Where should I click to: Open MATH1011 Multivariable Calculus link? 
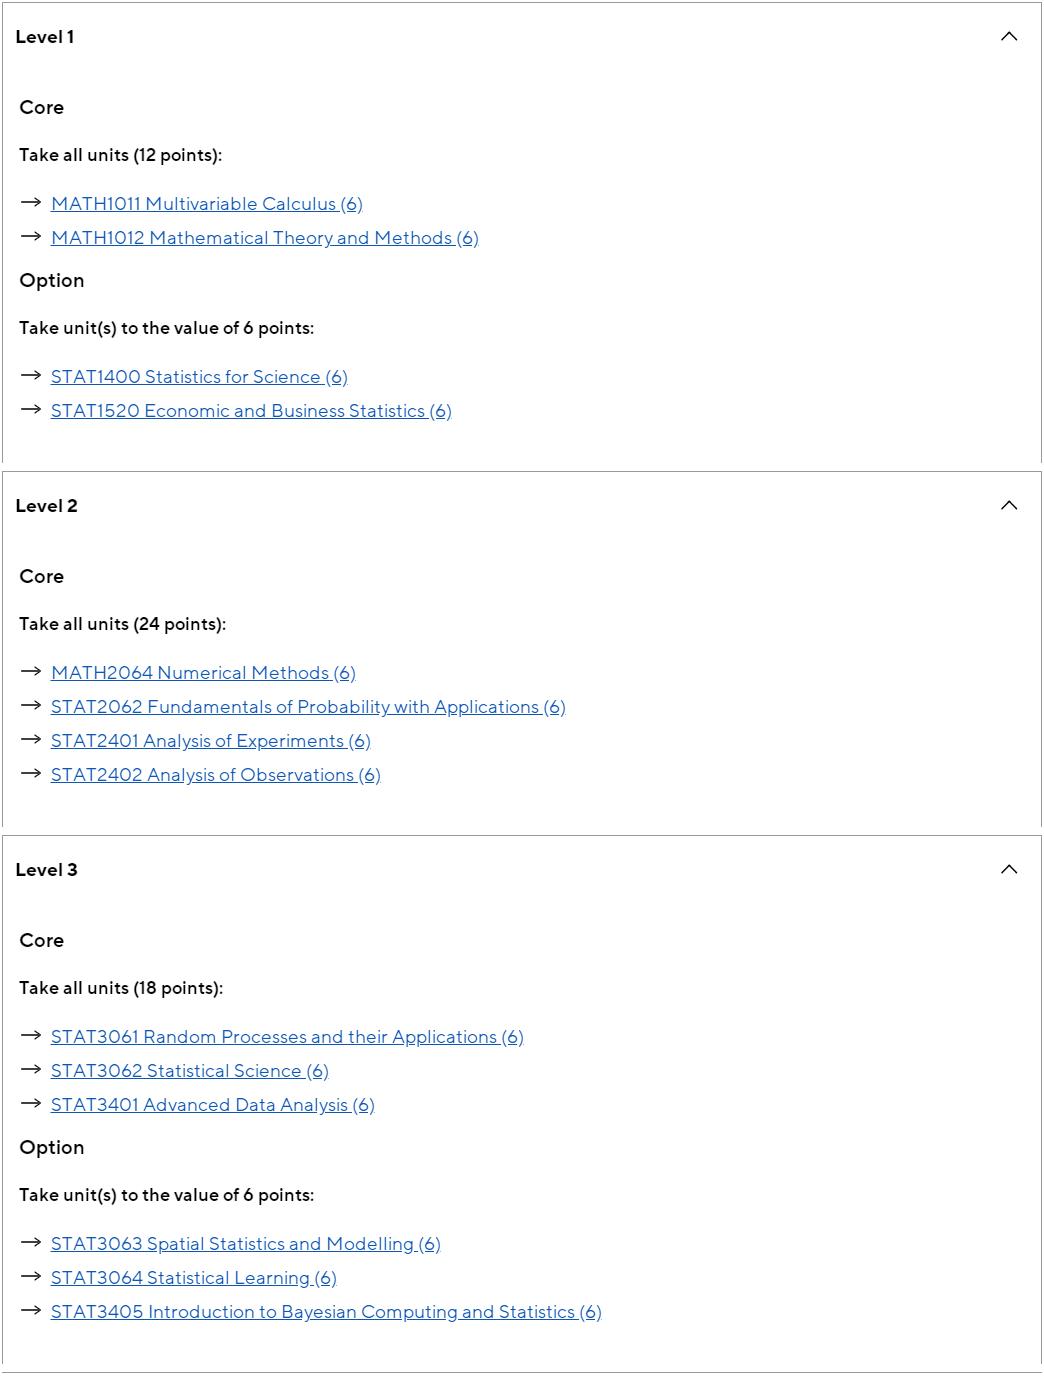click(207, 204)
